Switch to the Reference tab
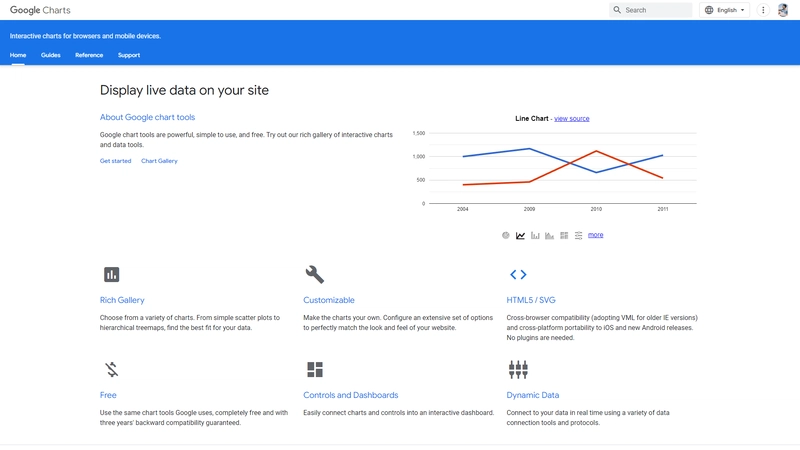 [89, 55]
